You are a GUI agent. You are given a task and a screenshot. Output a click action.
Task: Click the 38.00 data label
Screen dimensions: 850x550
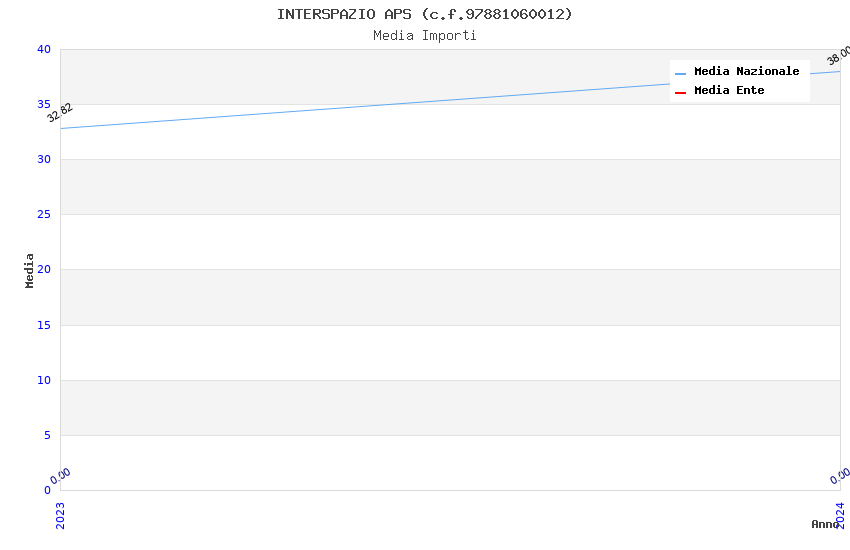click(839, 55)
